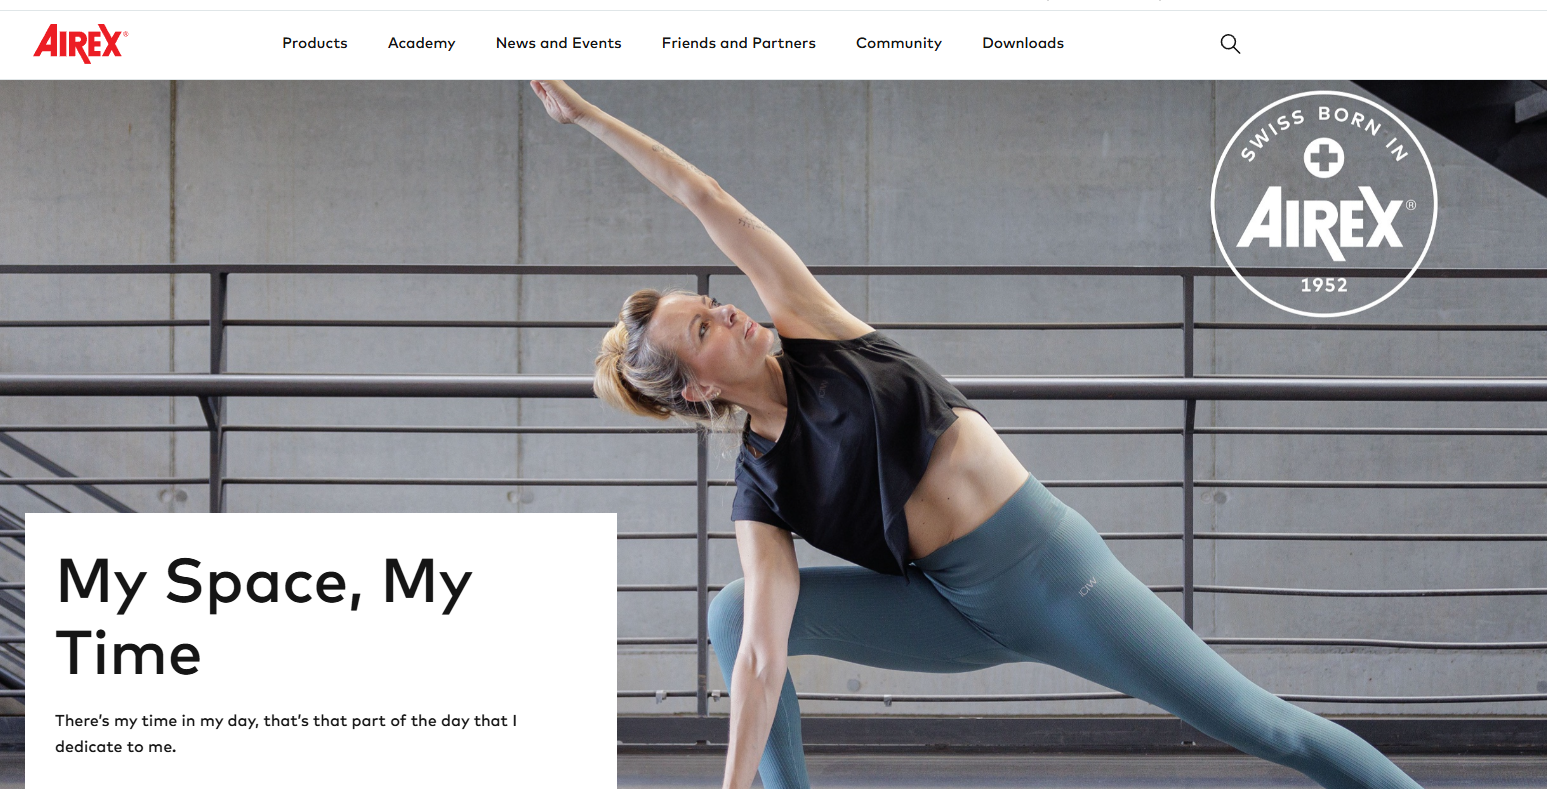The image size is (1547, 789).
Task: Click the Swiss Born in AIREX circular badge
Action: click(1324, 204)
